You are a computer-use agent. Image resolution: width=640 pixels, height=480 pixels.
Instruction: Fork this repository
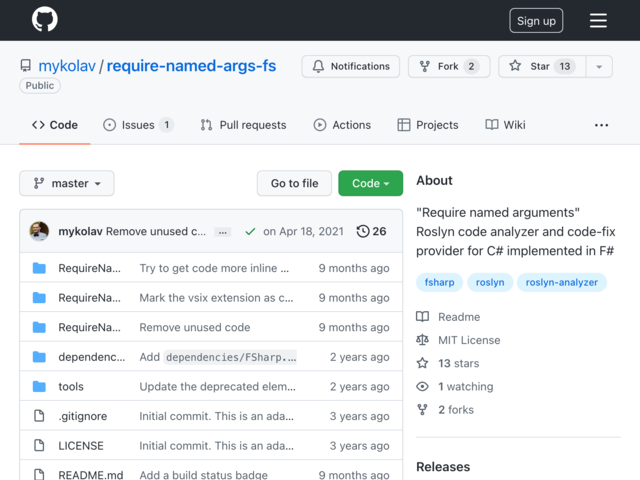click(449, 66)
